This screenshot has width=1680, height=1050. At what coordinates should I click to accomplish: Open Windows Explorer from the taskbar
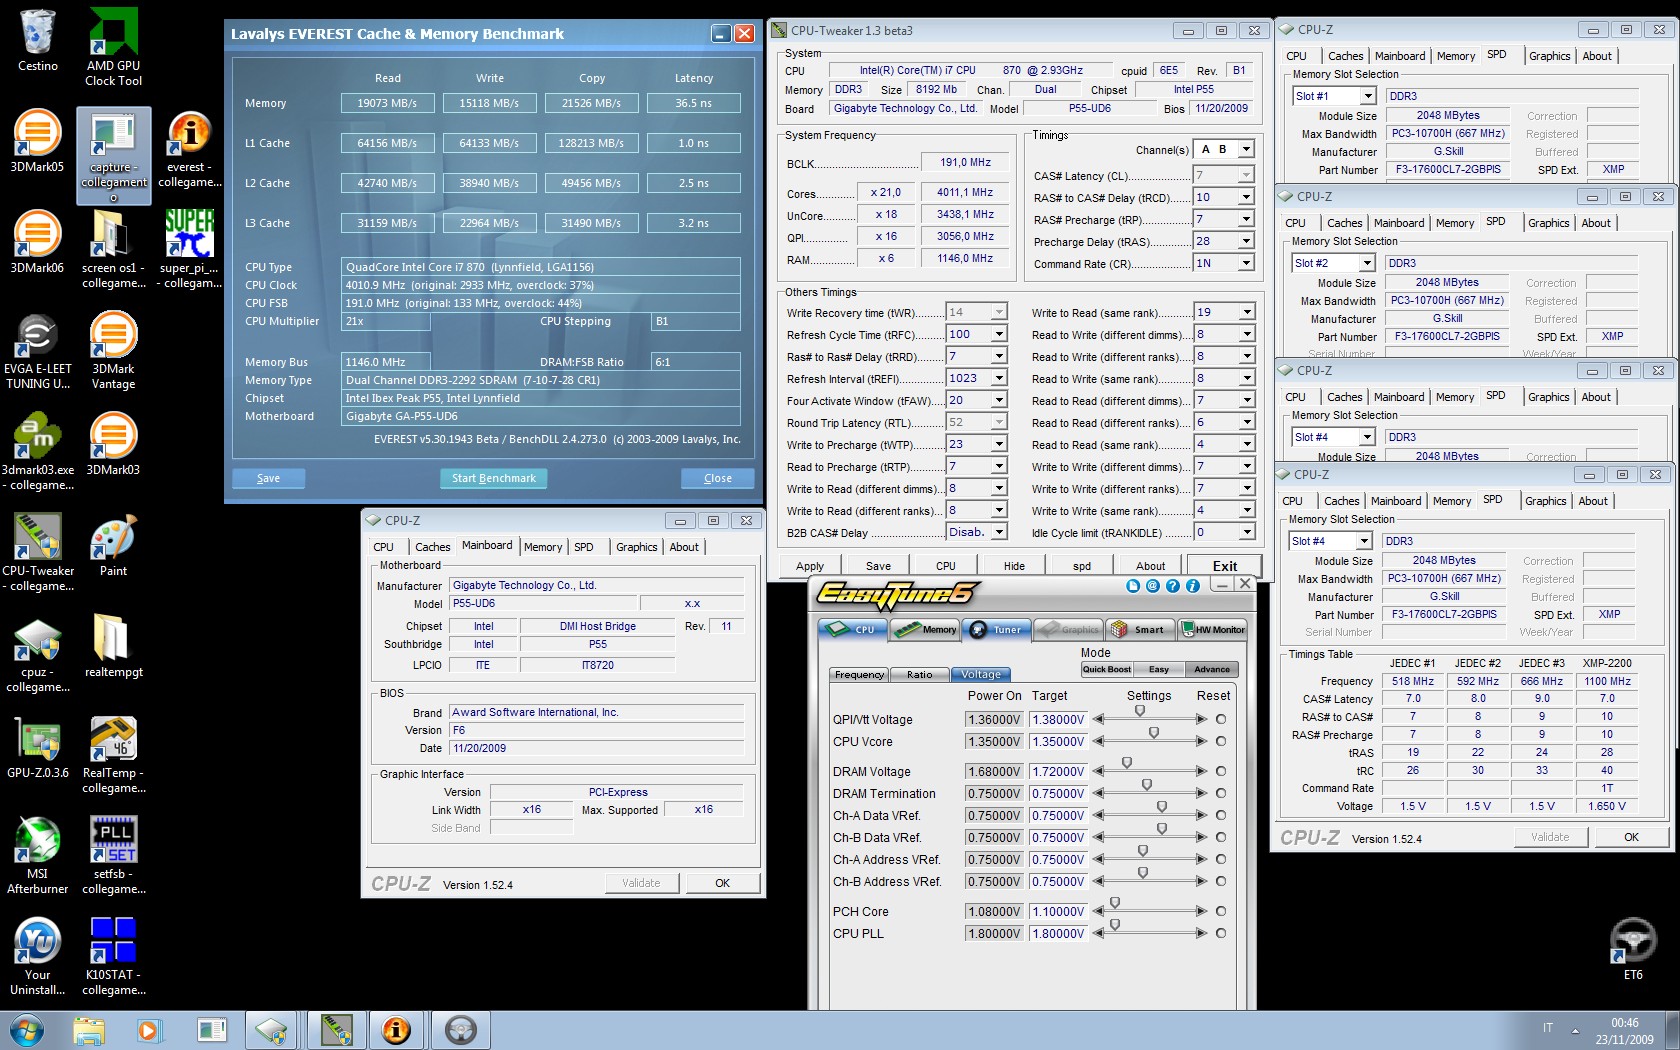88,1030
